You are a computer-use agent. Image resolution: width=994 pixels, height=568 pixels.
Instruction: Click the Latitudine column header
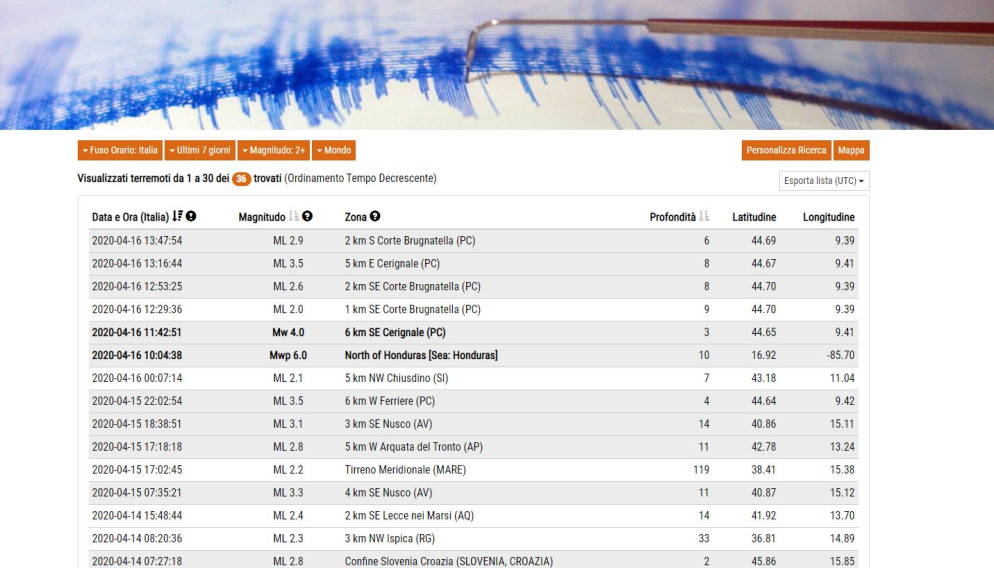pyautogui.click(x=754, y=217)
